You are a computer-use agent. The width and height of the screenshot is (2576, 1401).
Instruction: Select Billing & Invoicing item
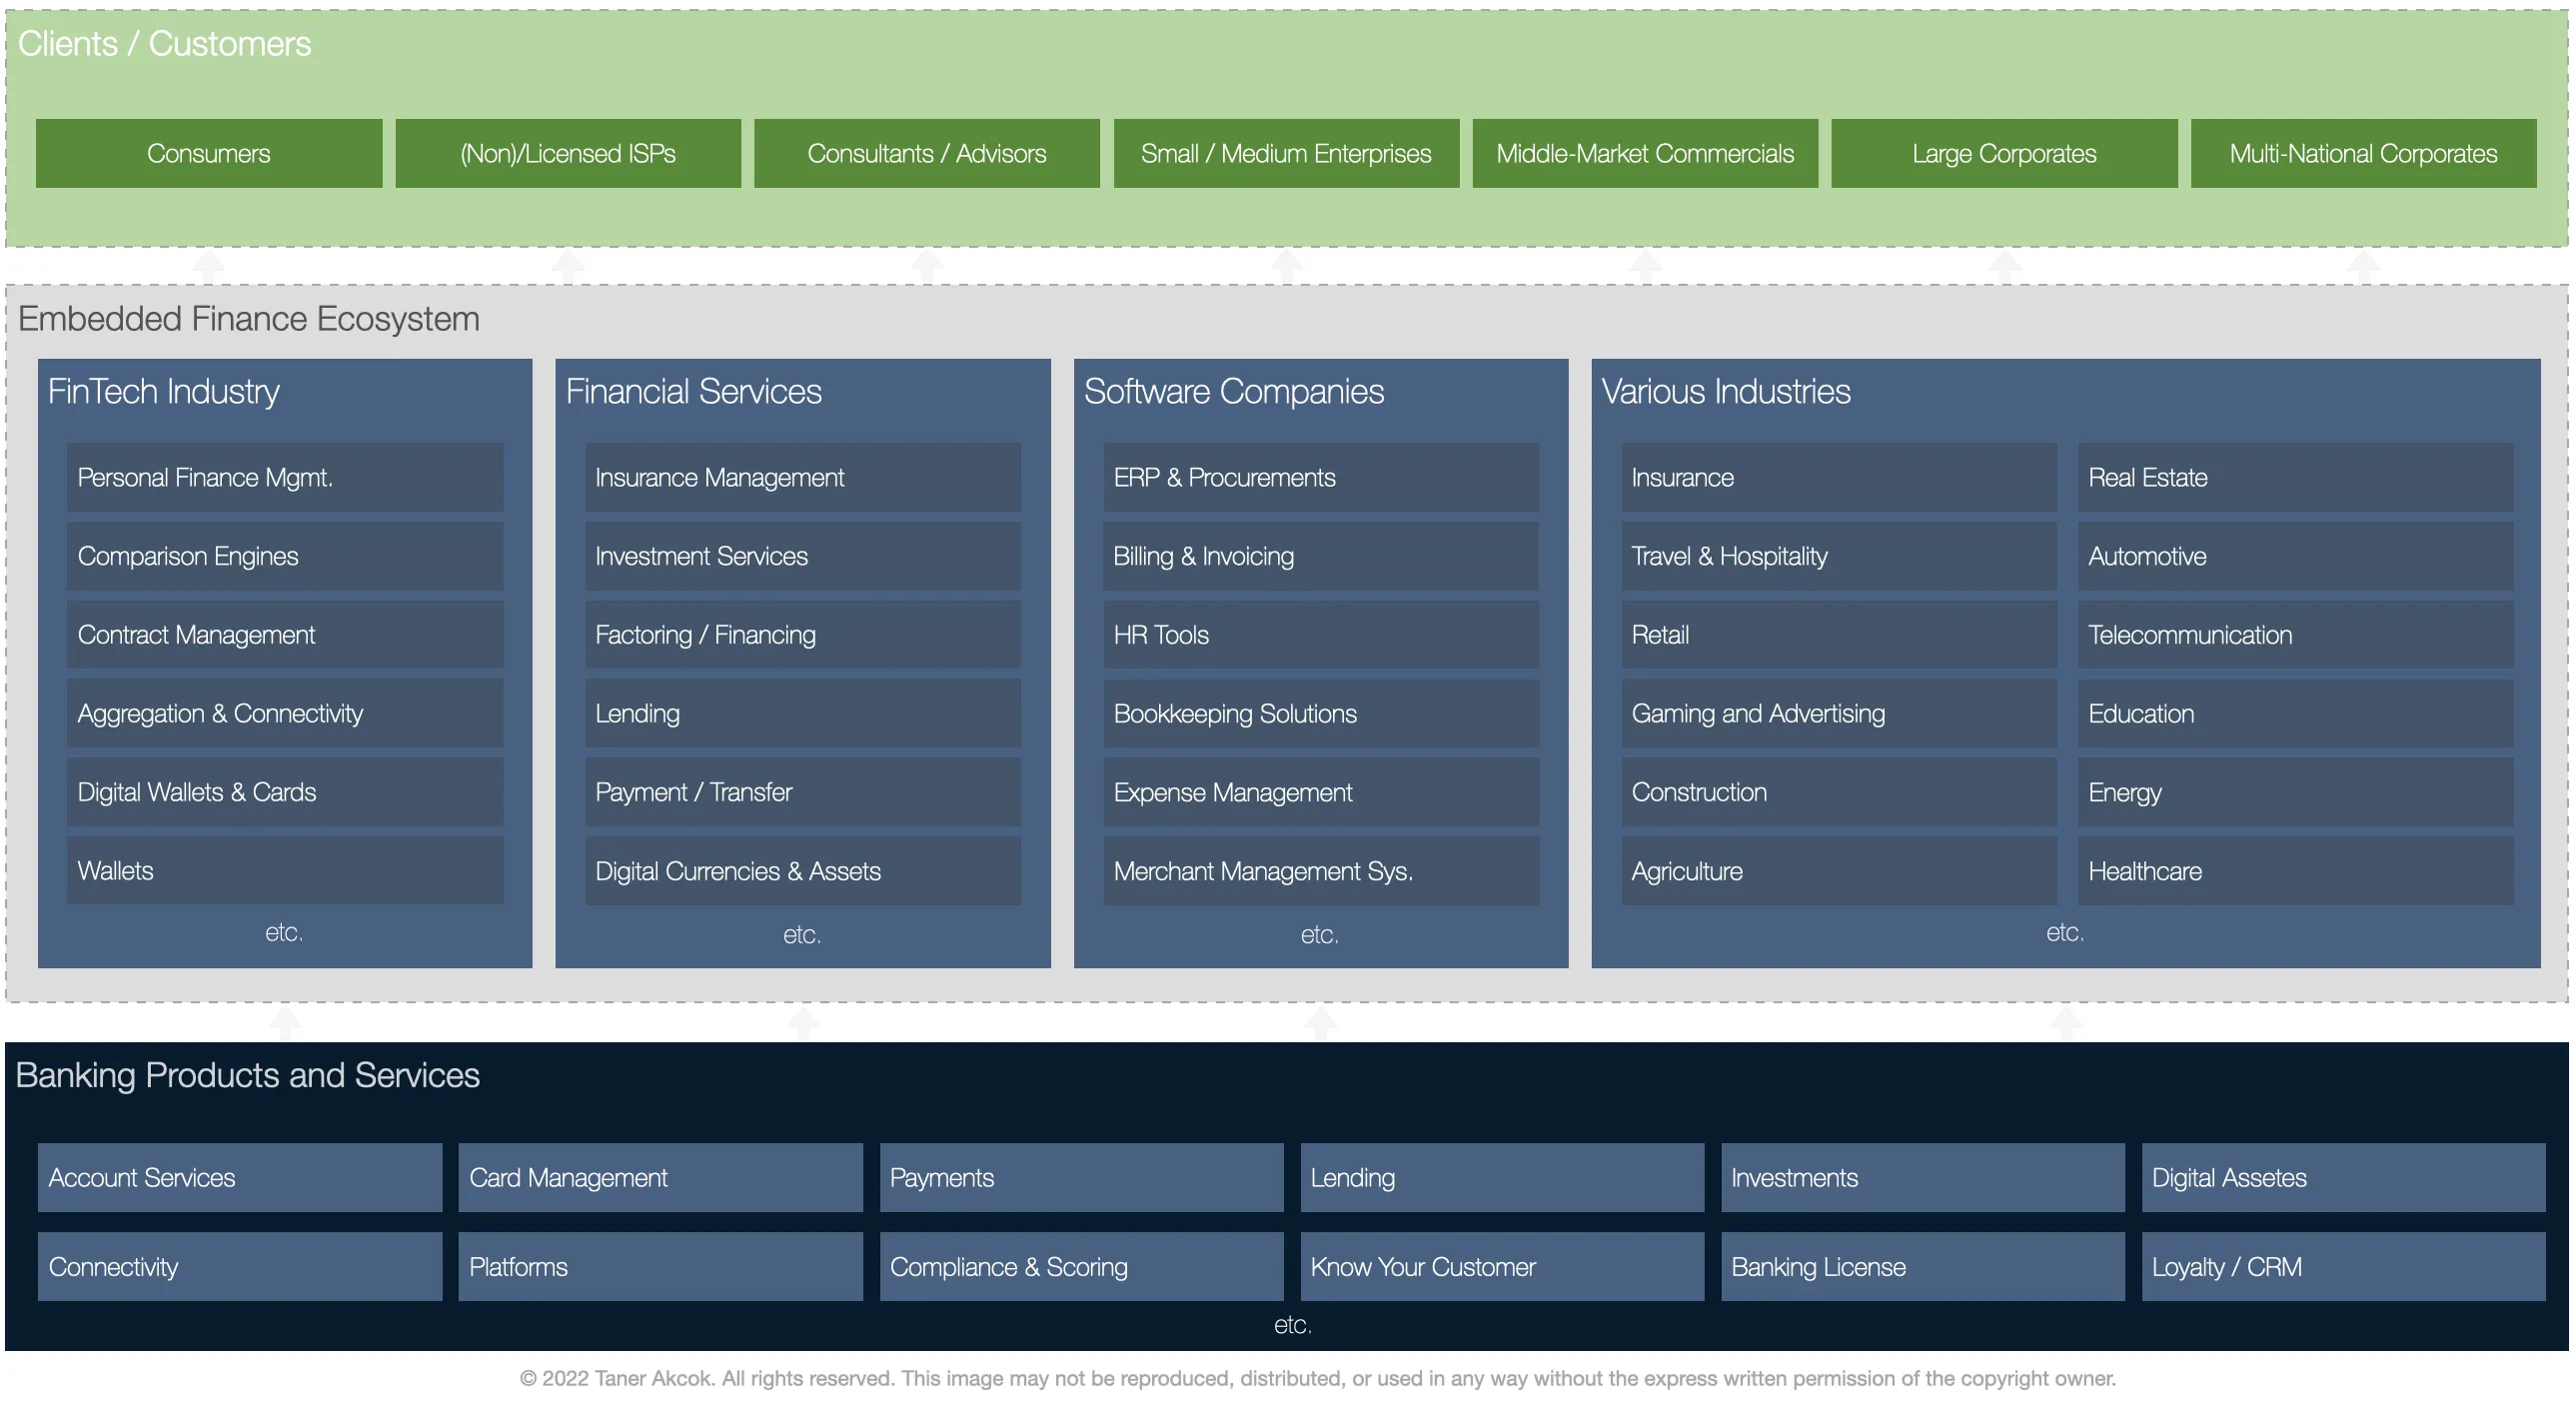[x=1321, y=556]
